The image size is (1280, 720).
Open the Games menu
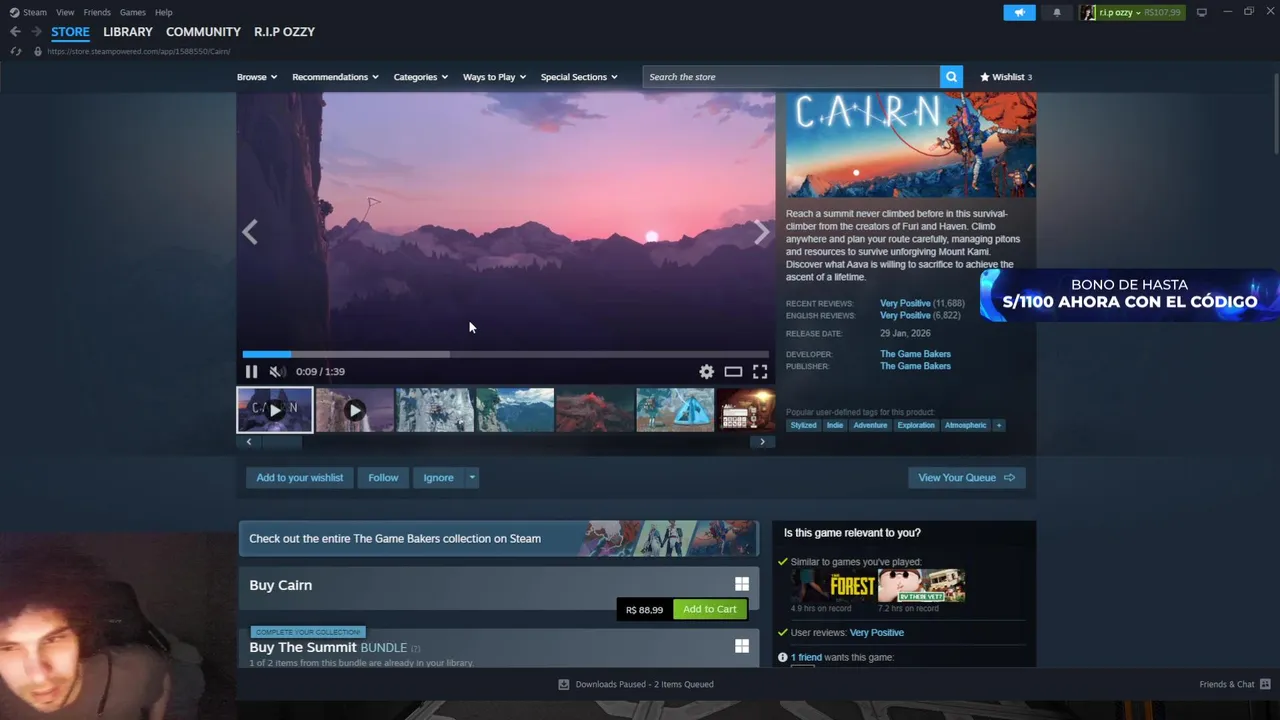[132, 12]
